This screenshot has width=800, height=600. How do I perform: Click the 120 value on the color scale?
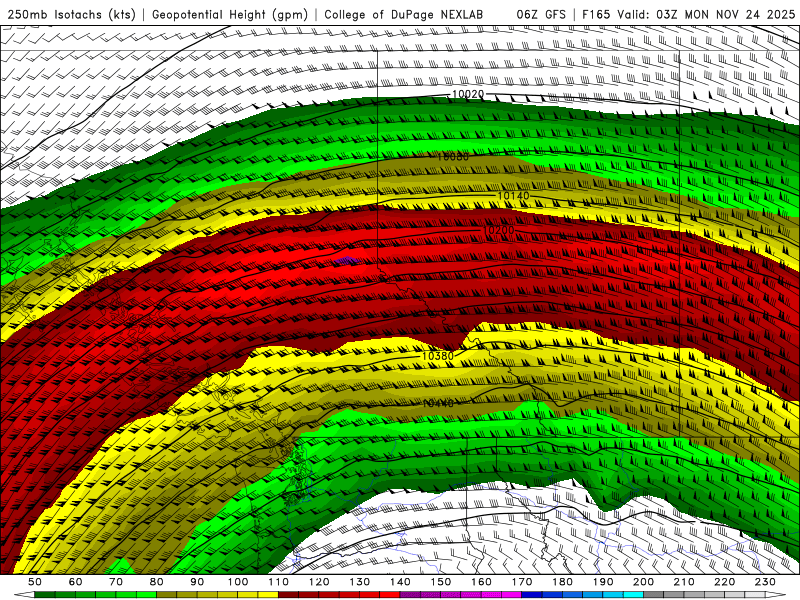pyautogui.click(x=319, y=582)
